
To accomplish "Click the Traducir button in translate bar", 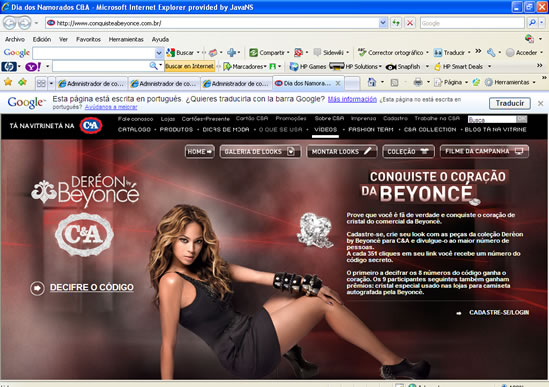I will point(510,103).
